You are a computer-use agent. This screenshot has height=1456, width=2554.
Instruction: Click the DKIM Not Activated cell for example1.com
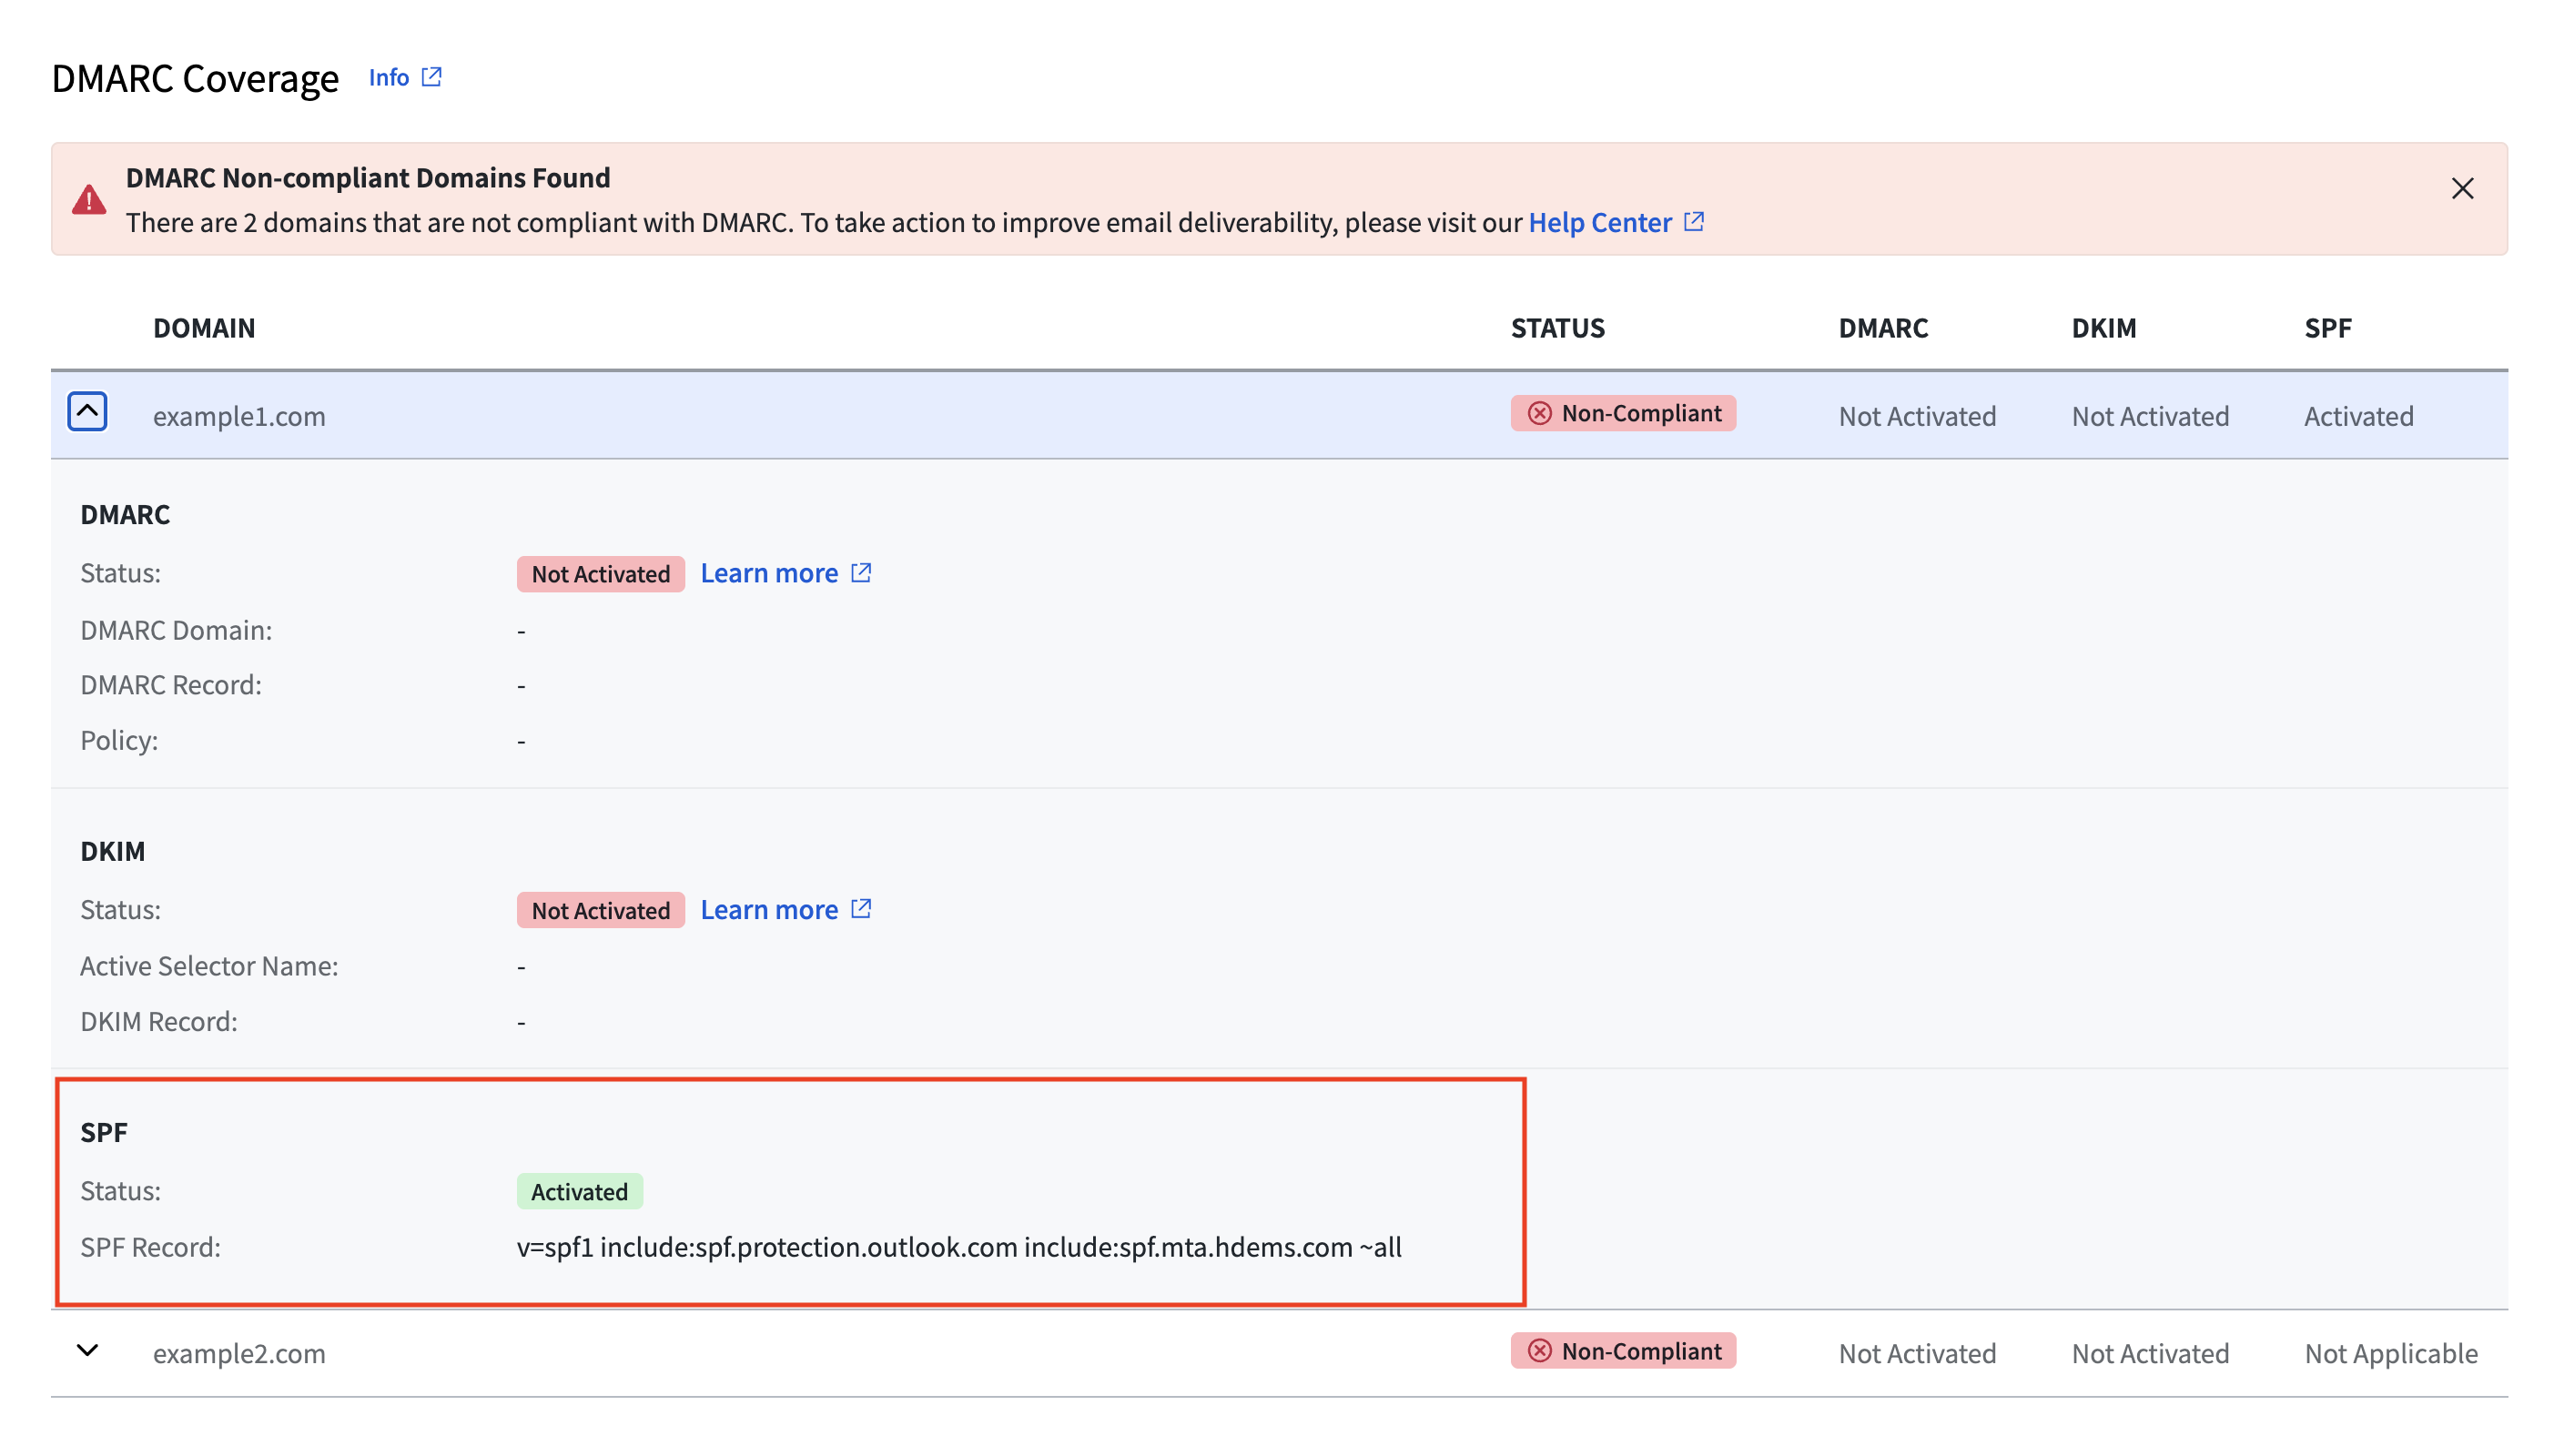[x=2150, y=416]
